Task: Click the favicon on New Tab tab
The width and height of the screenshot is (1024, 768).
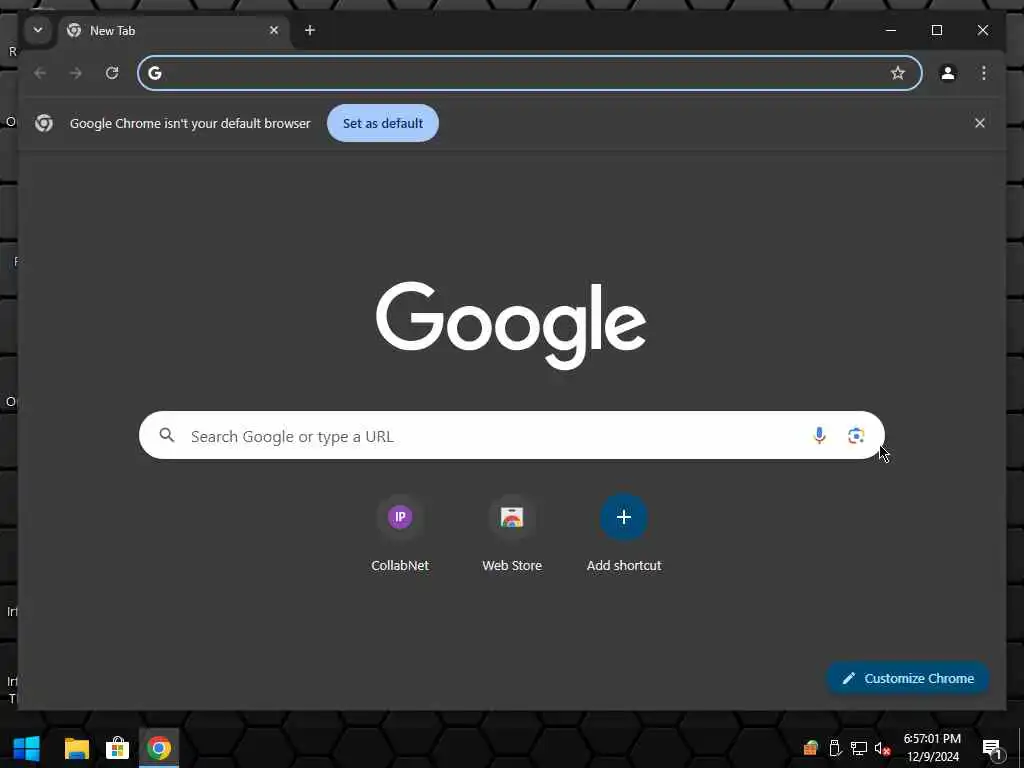Action: (74, 30)
